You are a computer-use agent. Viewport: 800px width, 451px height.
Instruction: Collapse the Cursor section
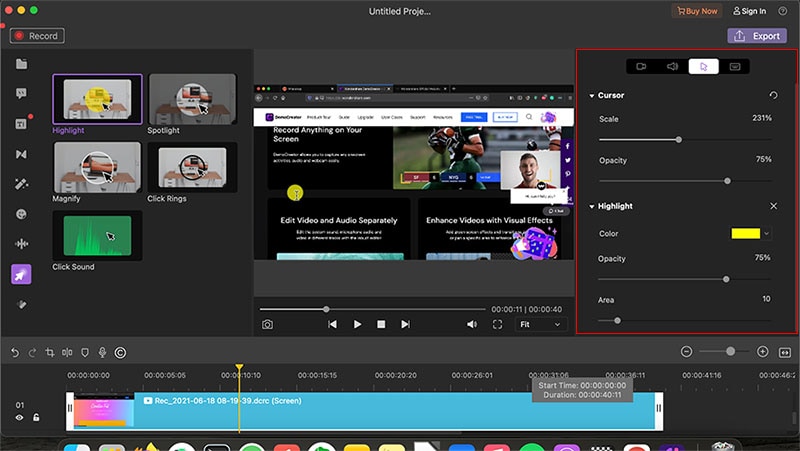592,96
